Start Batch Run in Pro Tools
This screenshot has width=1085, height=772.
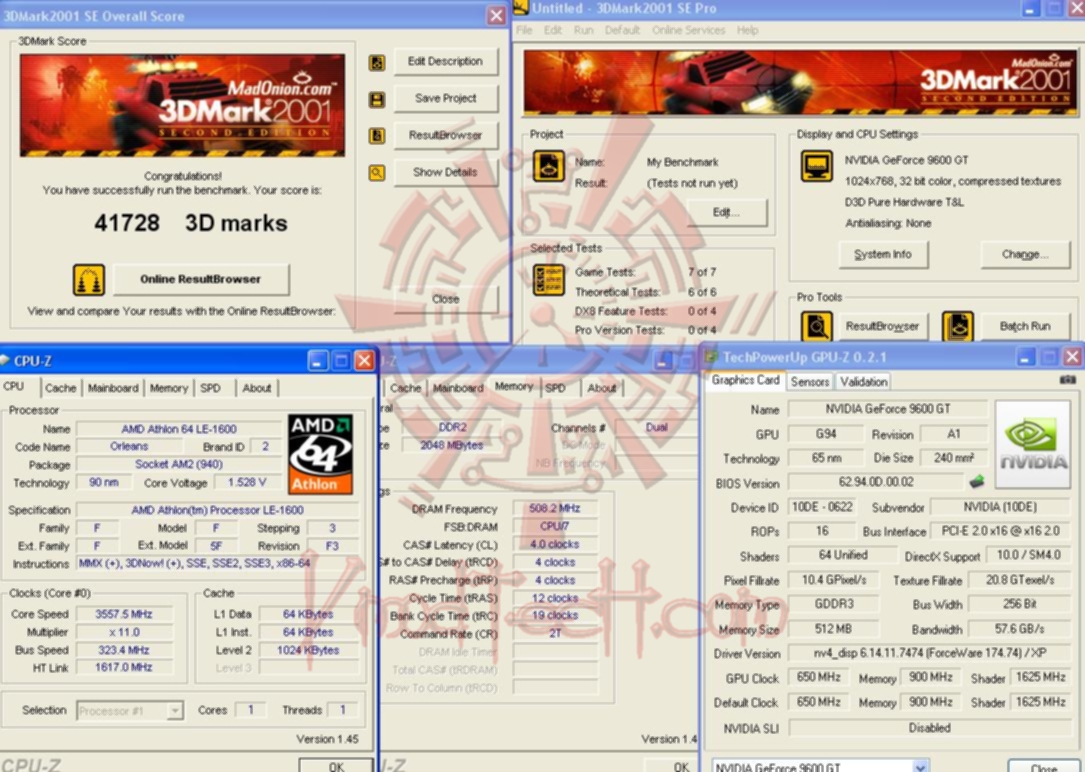tap(1025, 327)
